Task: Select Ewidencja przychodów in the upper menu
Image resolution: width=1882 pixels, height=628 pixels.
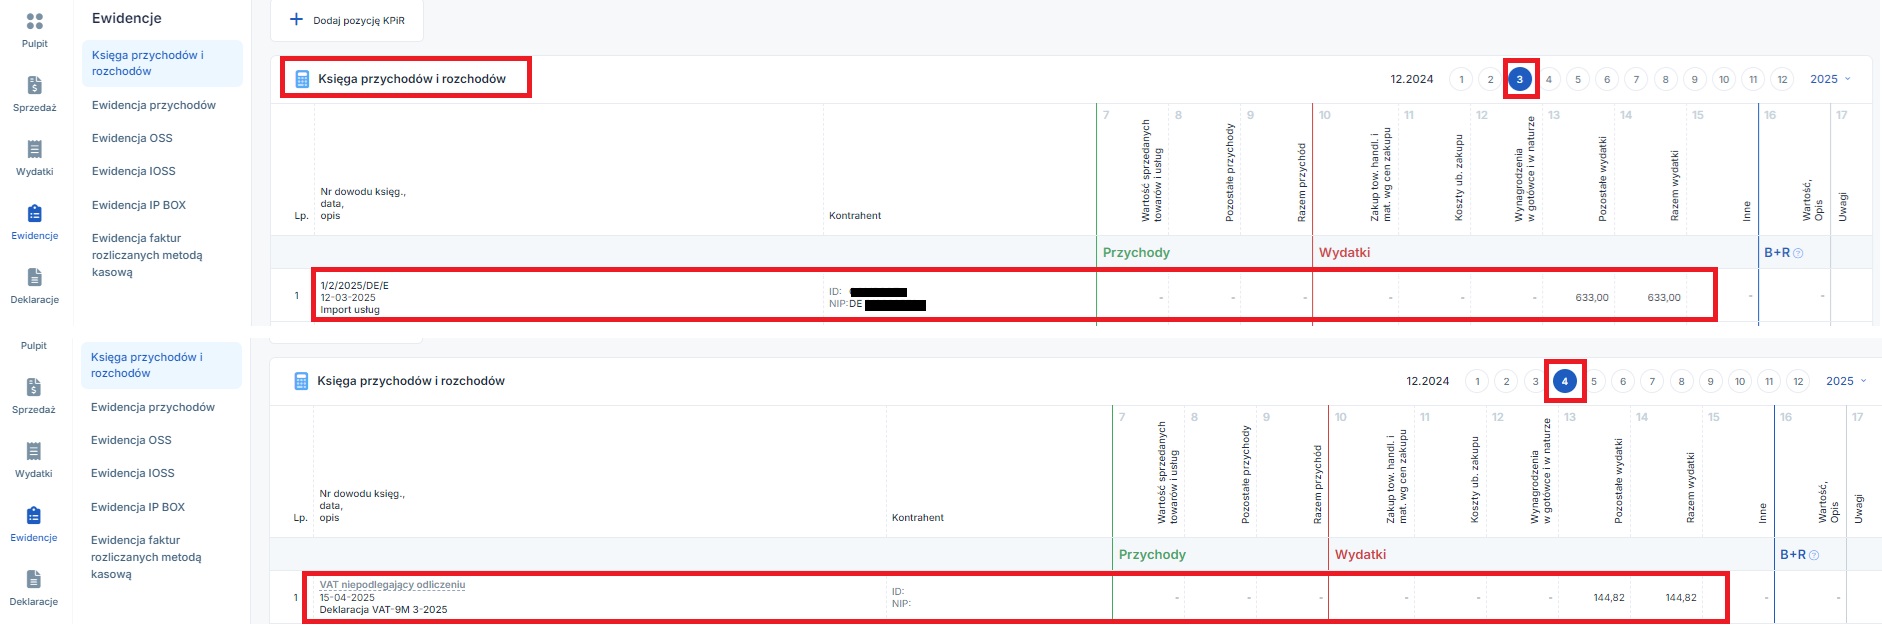Action: pyautogui.click(x=154, y=105)
